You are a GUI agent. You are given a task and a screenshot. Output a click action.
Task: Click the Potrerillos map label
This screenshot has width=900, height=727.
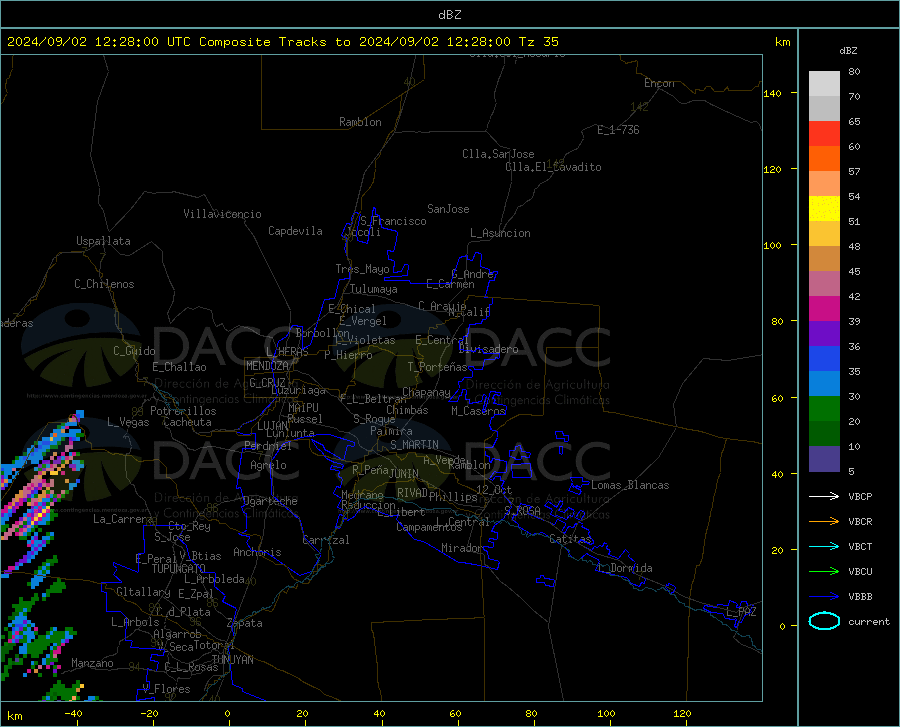(x=183, y=411)
